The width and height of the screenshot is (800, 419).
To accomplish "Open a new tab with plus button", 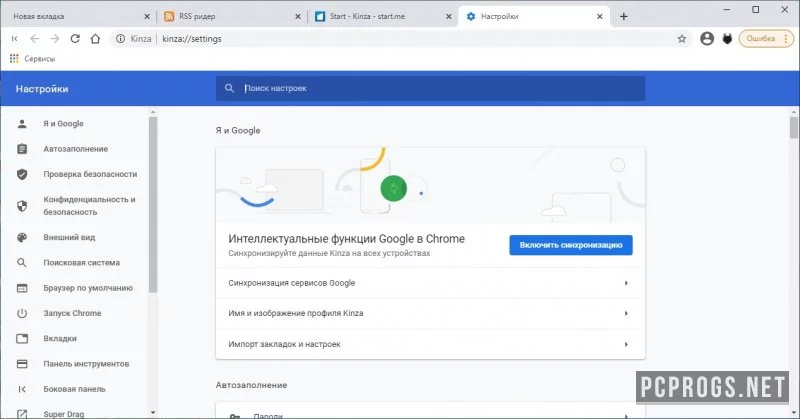I will point(623,16).
